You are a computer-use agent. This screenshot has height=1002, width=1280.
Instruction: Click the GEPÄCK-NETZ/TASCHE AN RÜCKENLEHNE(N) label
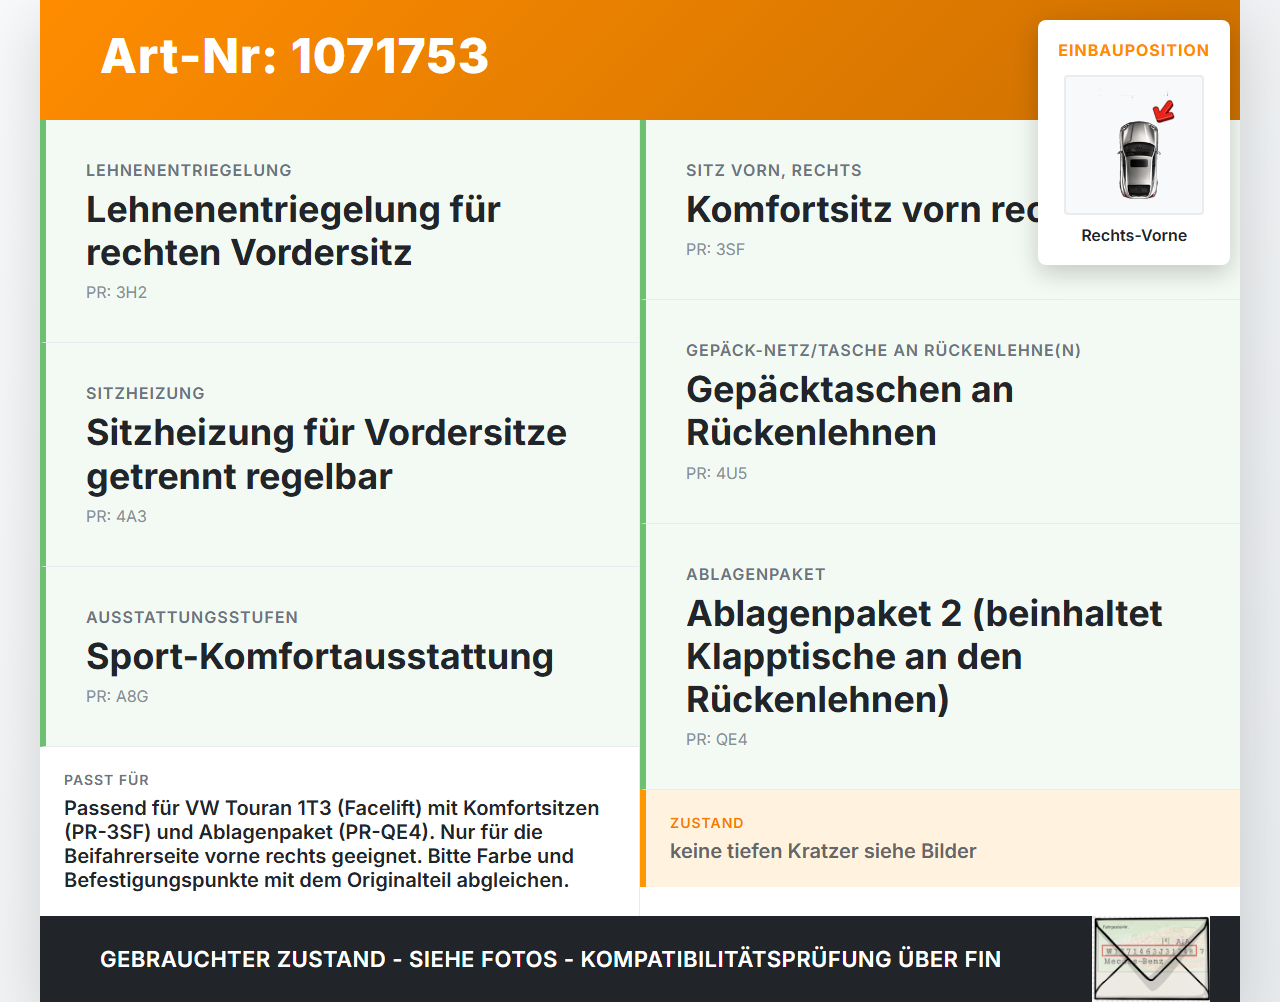click(x=883, y=350)
